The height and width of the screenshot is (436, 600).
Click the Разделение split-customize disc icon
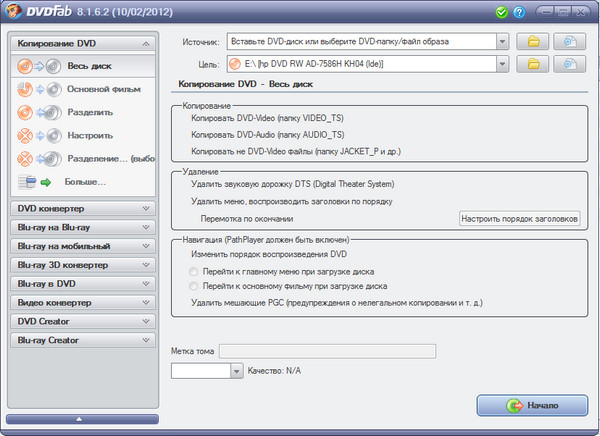pyautogui.click(x=39, y=159)
